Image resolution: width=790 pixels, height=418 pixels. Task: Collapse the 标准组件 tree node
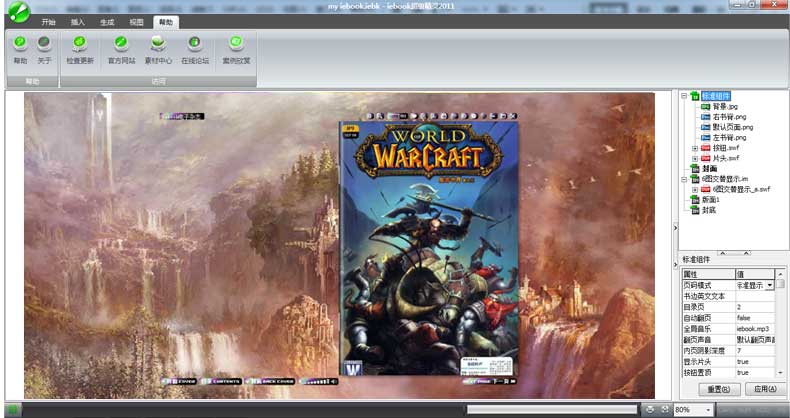click(684, 96)
